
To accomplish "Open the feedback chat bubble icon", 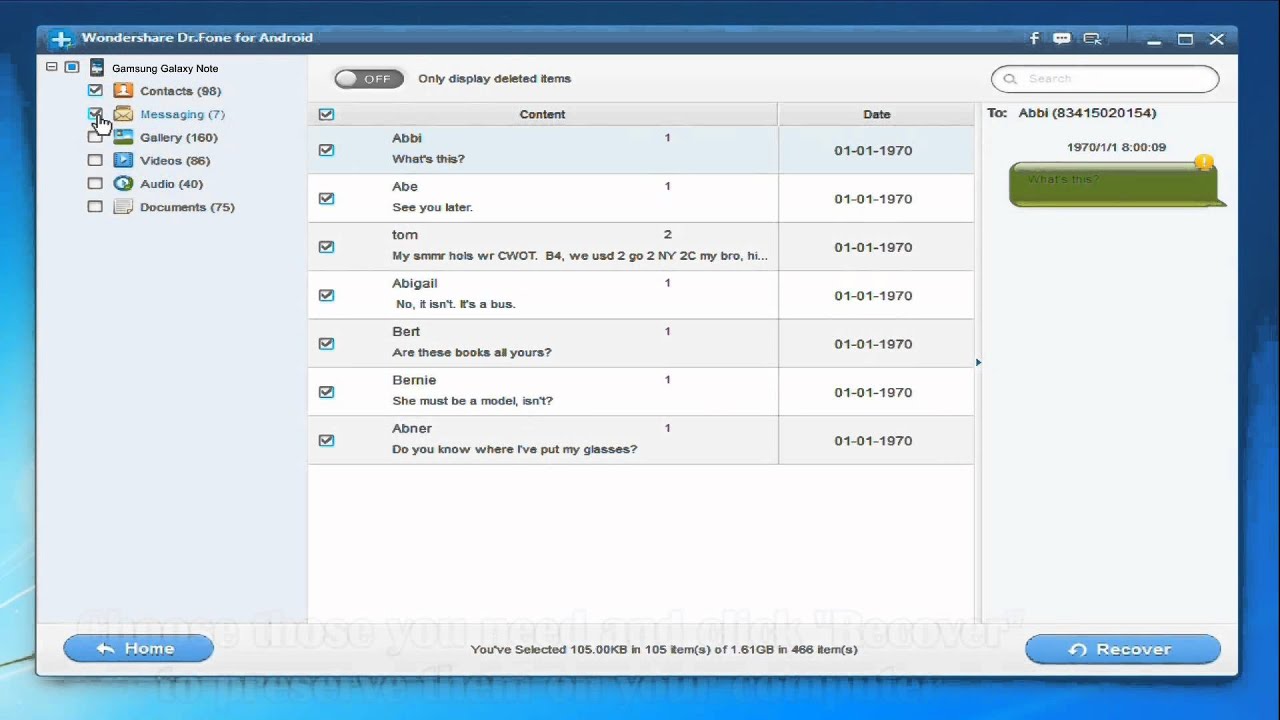I will pyautogui.click(x=1062, y=39).
